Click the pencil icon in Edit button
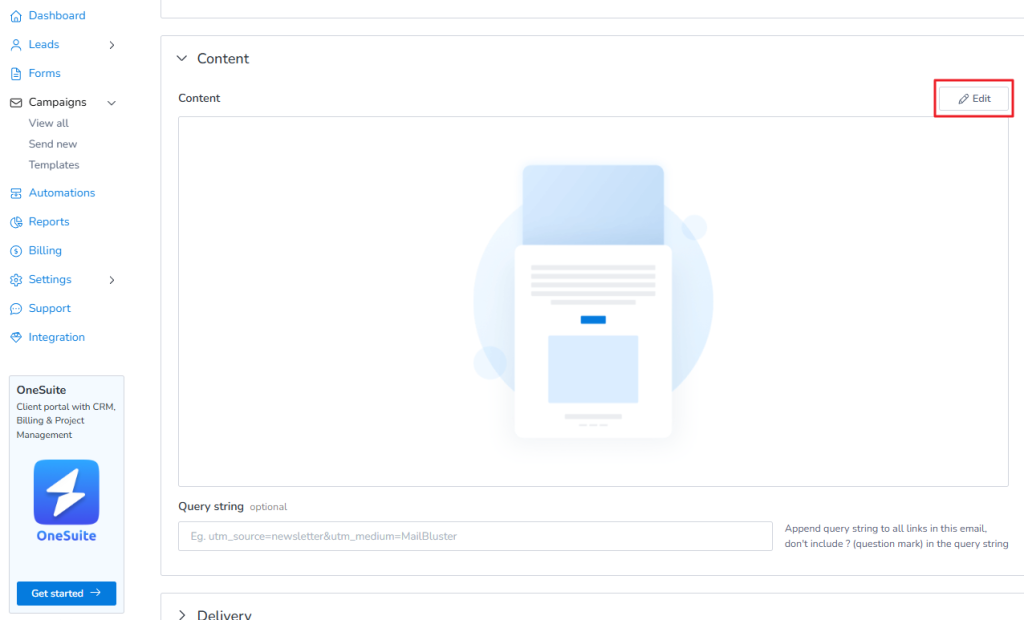This screenshot has height=620, width=1024. point(963,99)
